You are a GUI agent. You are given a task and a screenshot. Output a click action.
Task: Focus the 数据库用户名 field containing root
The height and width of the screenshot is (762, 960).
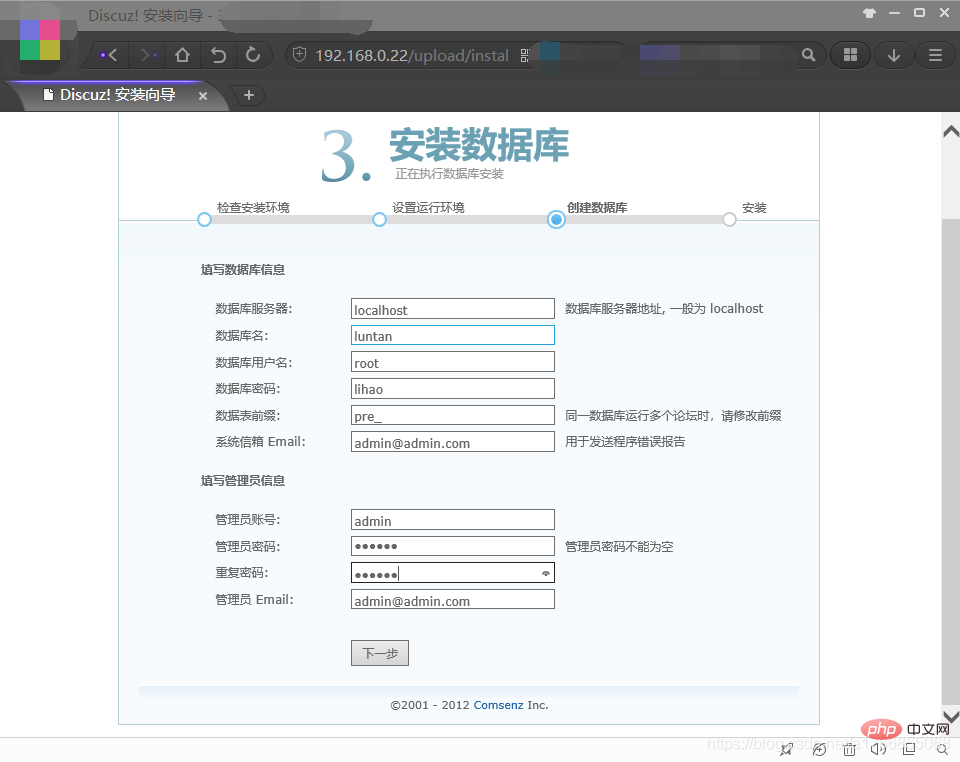(x=453, y=362)
